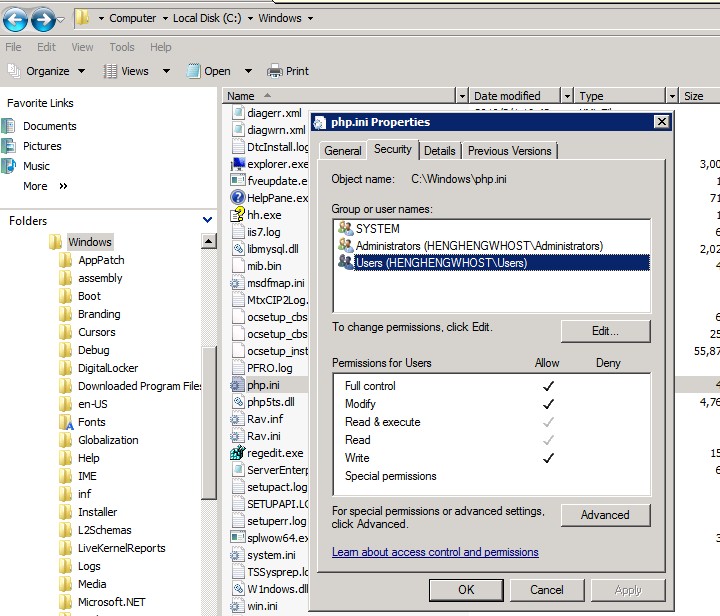
Task: Select the php.ini file icon in list
Action: coord(237,385)
